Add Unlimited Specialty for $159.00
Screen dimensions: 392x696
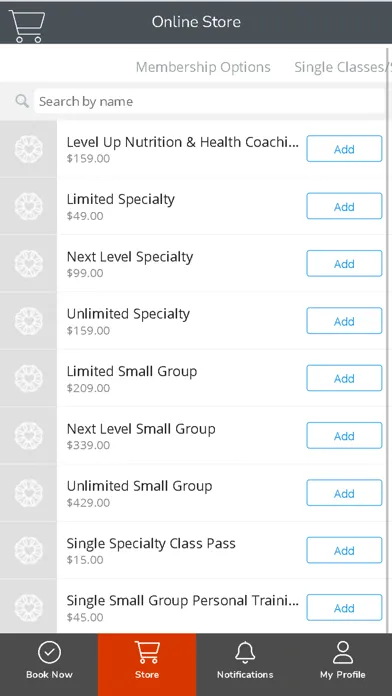click(344, 320)
